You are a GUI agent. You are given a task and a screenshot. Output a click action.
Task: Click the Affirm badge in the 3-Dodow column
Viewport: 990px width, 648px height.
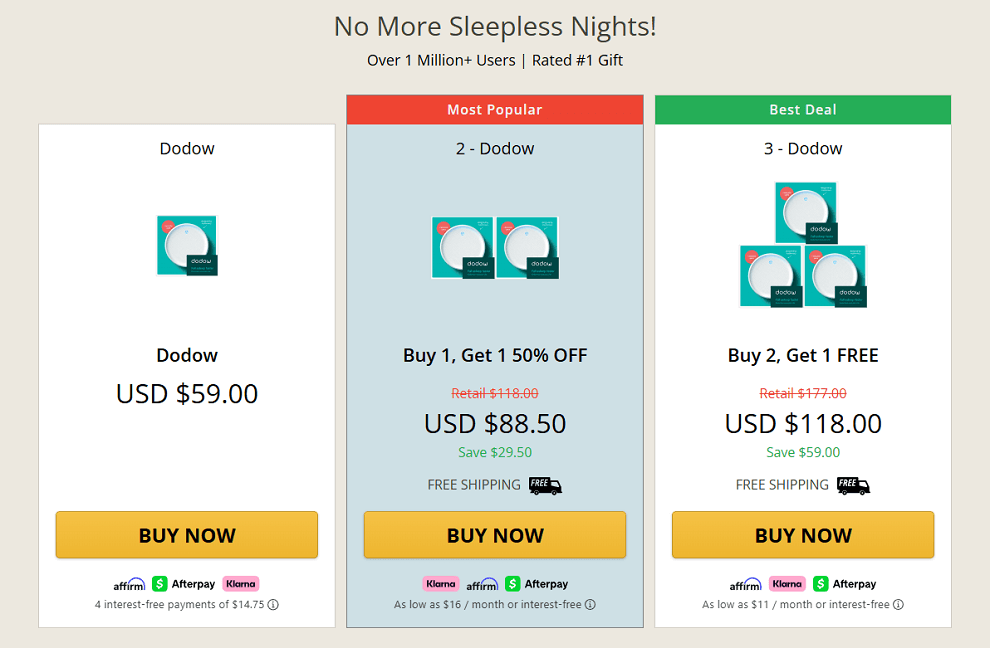[746, 583]
